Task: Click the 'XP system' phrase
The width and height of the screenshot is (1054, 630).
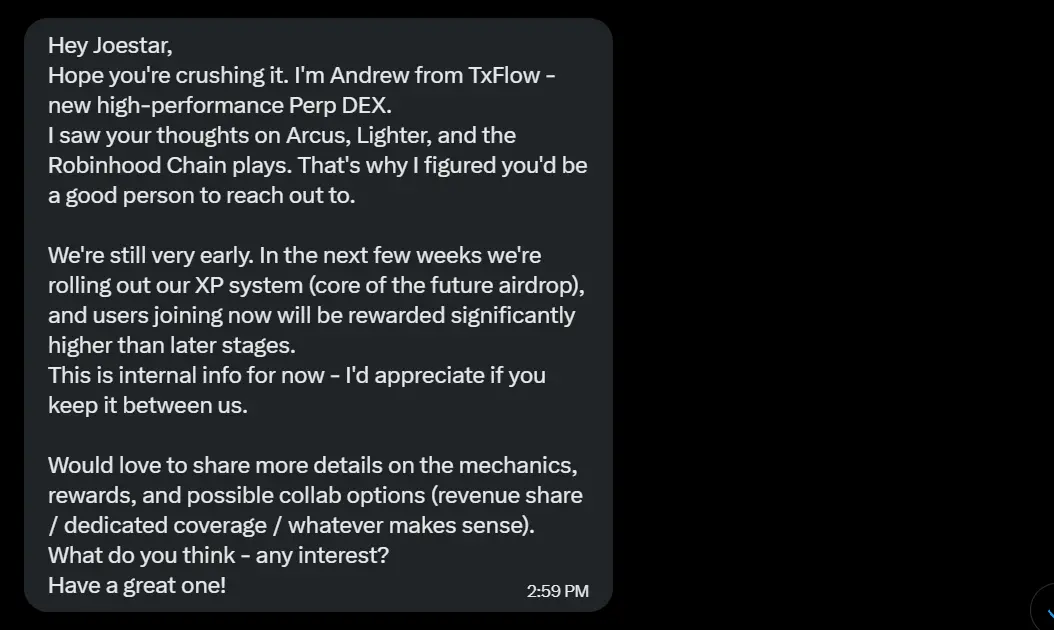Action: pyautogui.click(x=249, y=285)
